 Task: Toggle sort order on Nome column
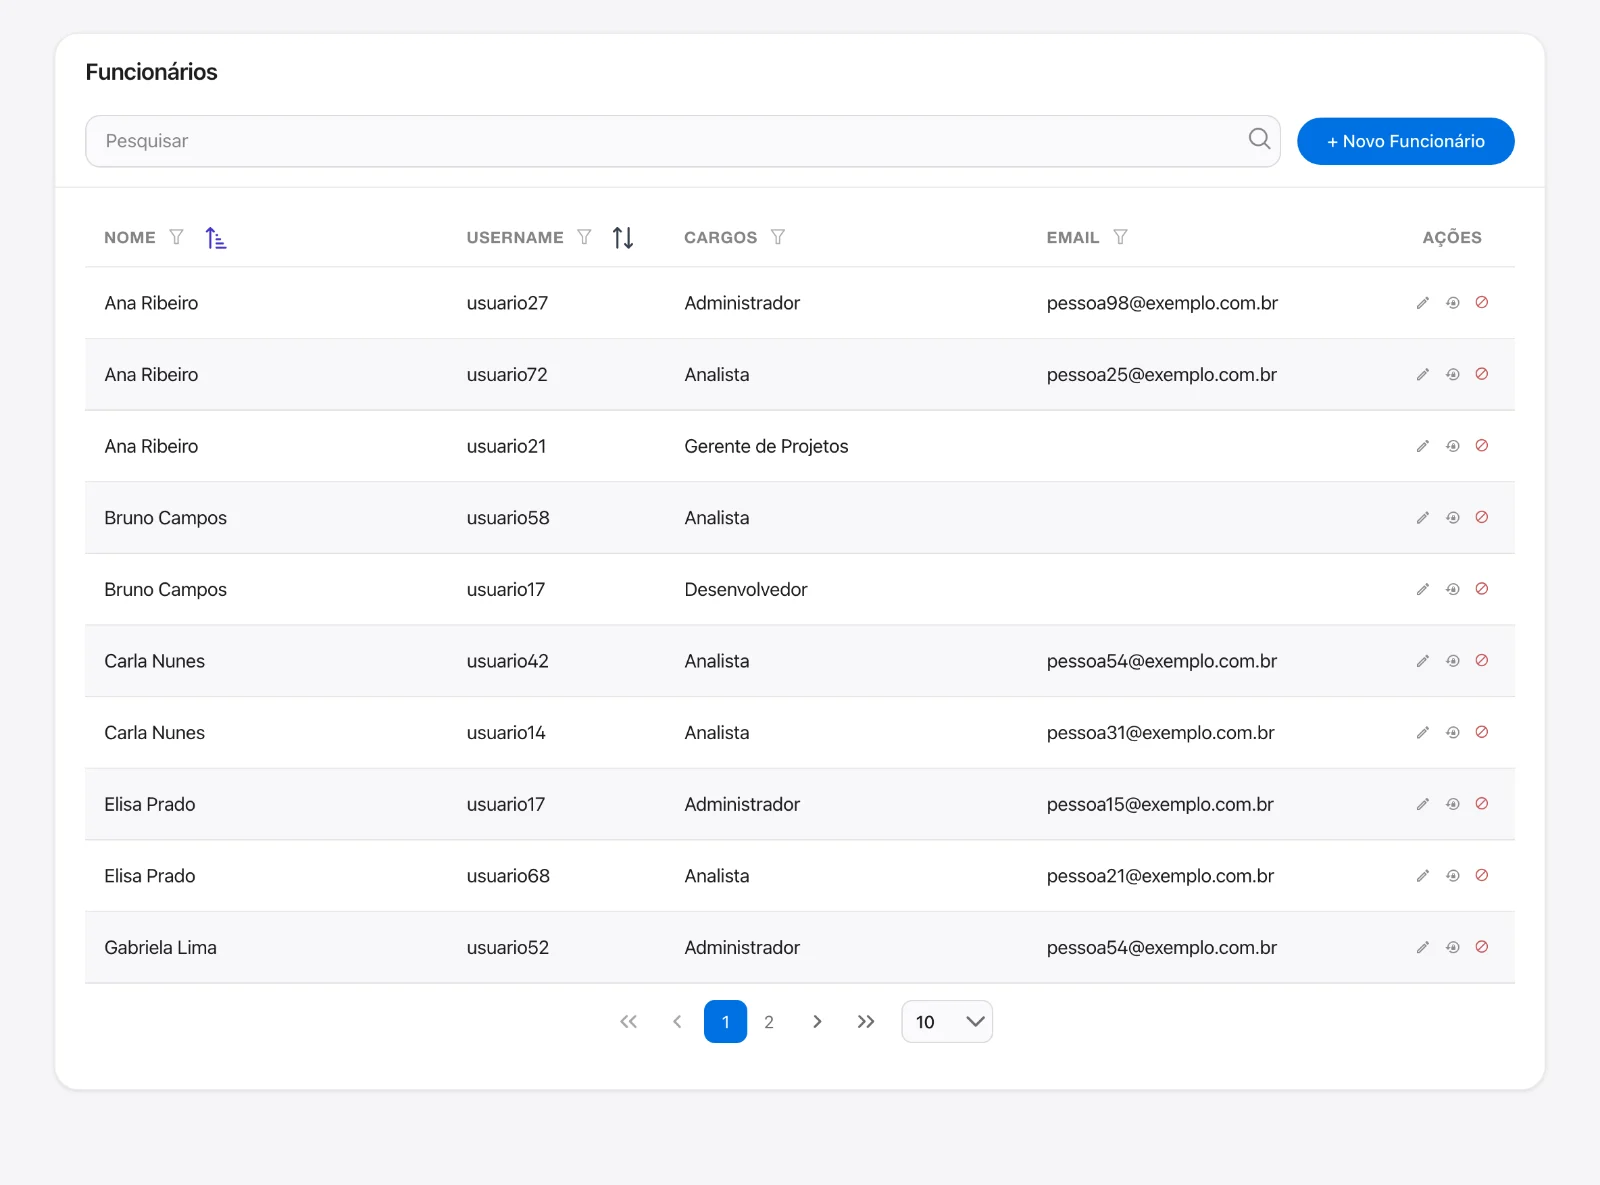click(x=215, y=238)
